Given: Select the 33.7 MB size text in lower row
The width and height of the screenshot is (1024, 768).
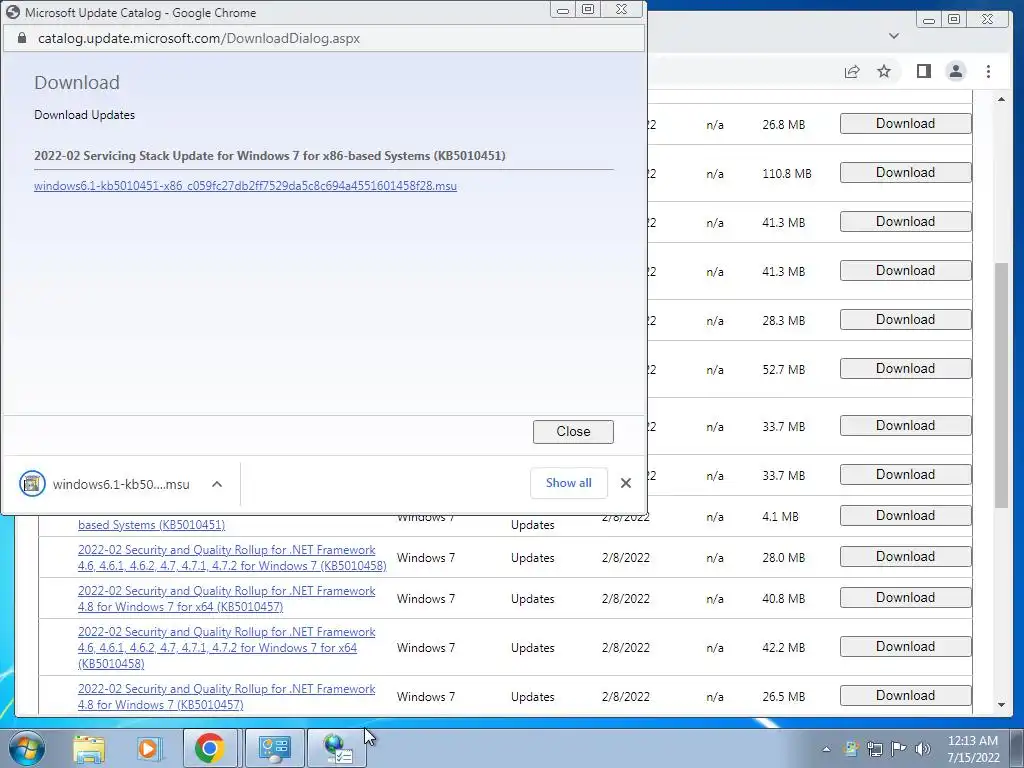Looking at the screenshot, I should coord(783,475).
